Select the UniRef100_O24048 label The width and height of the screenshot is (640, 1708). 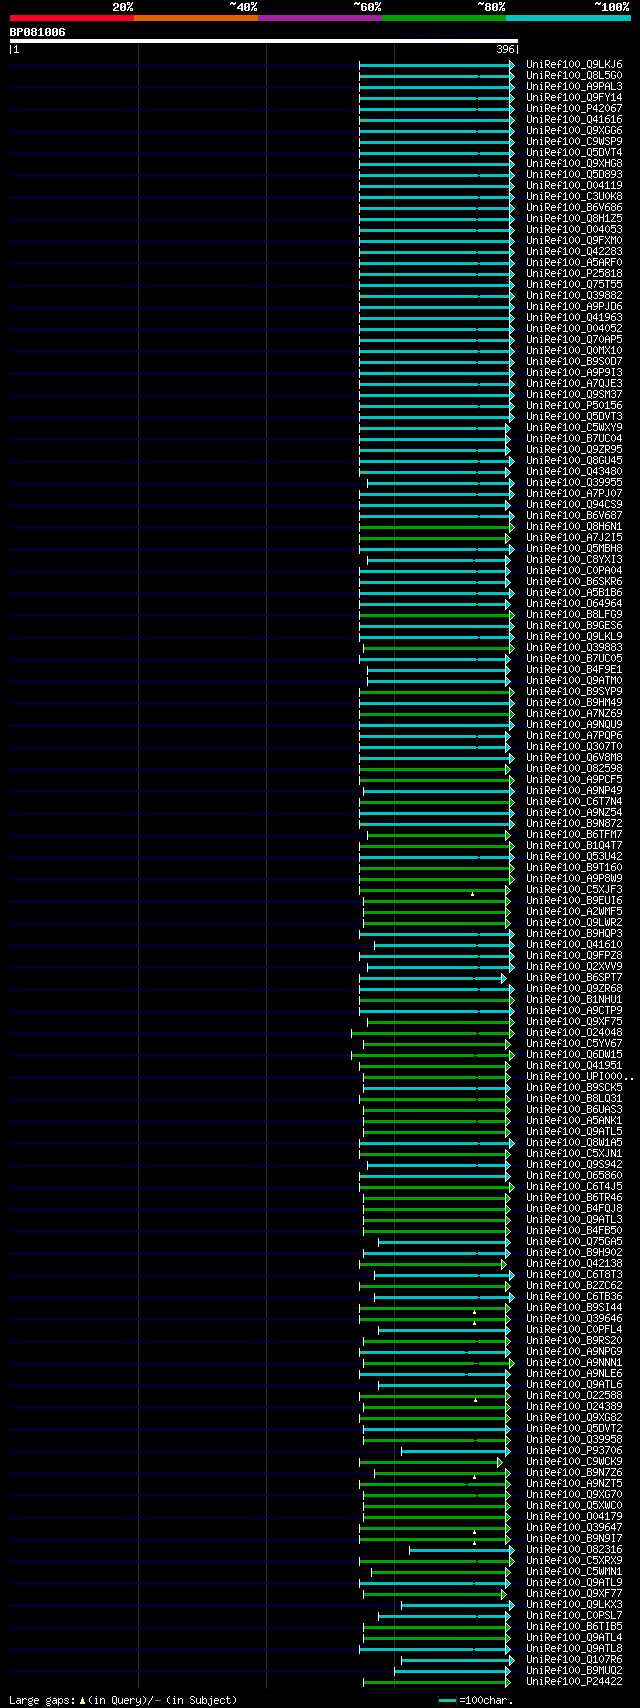(574, 1032)
